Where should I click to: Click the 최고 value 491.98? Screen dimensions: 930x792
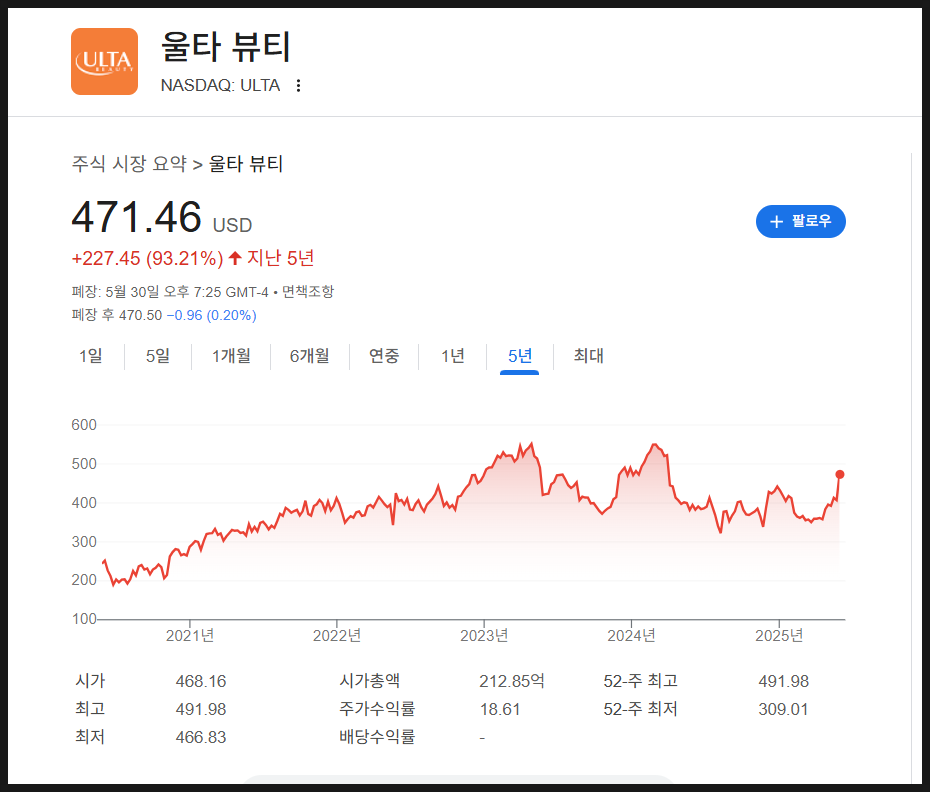[201, 709]
